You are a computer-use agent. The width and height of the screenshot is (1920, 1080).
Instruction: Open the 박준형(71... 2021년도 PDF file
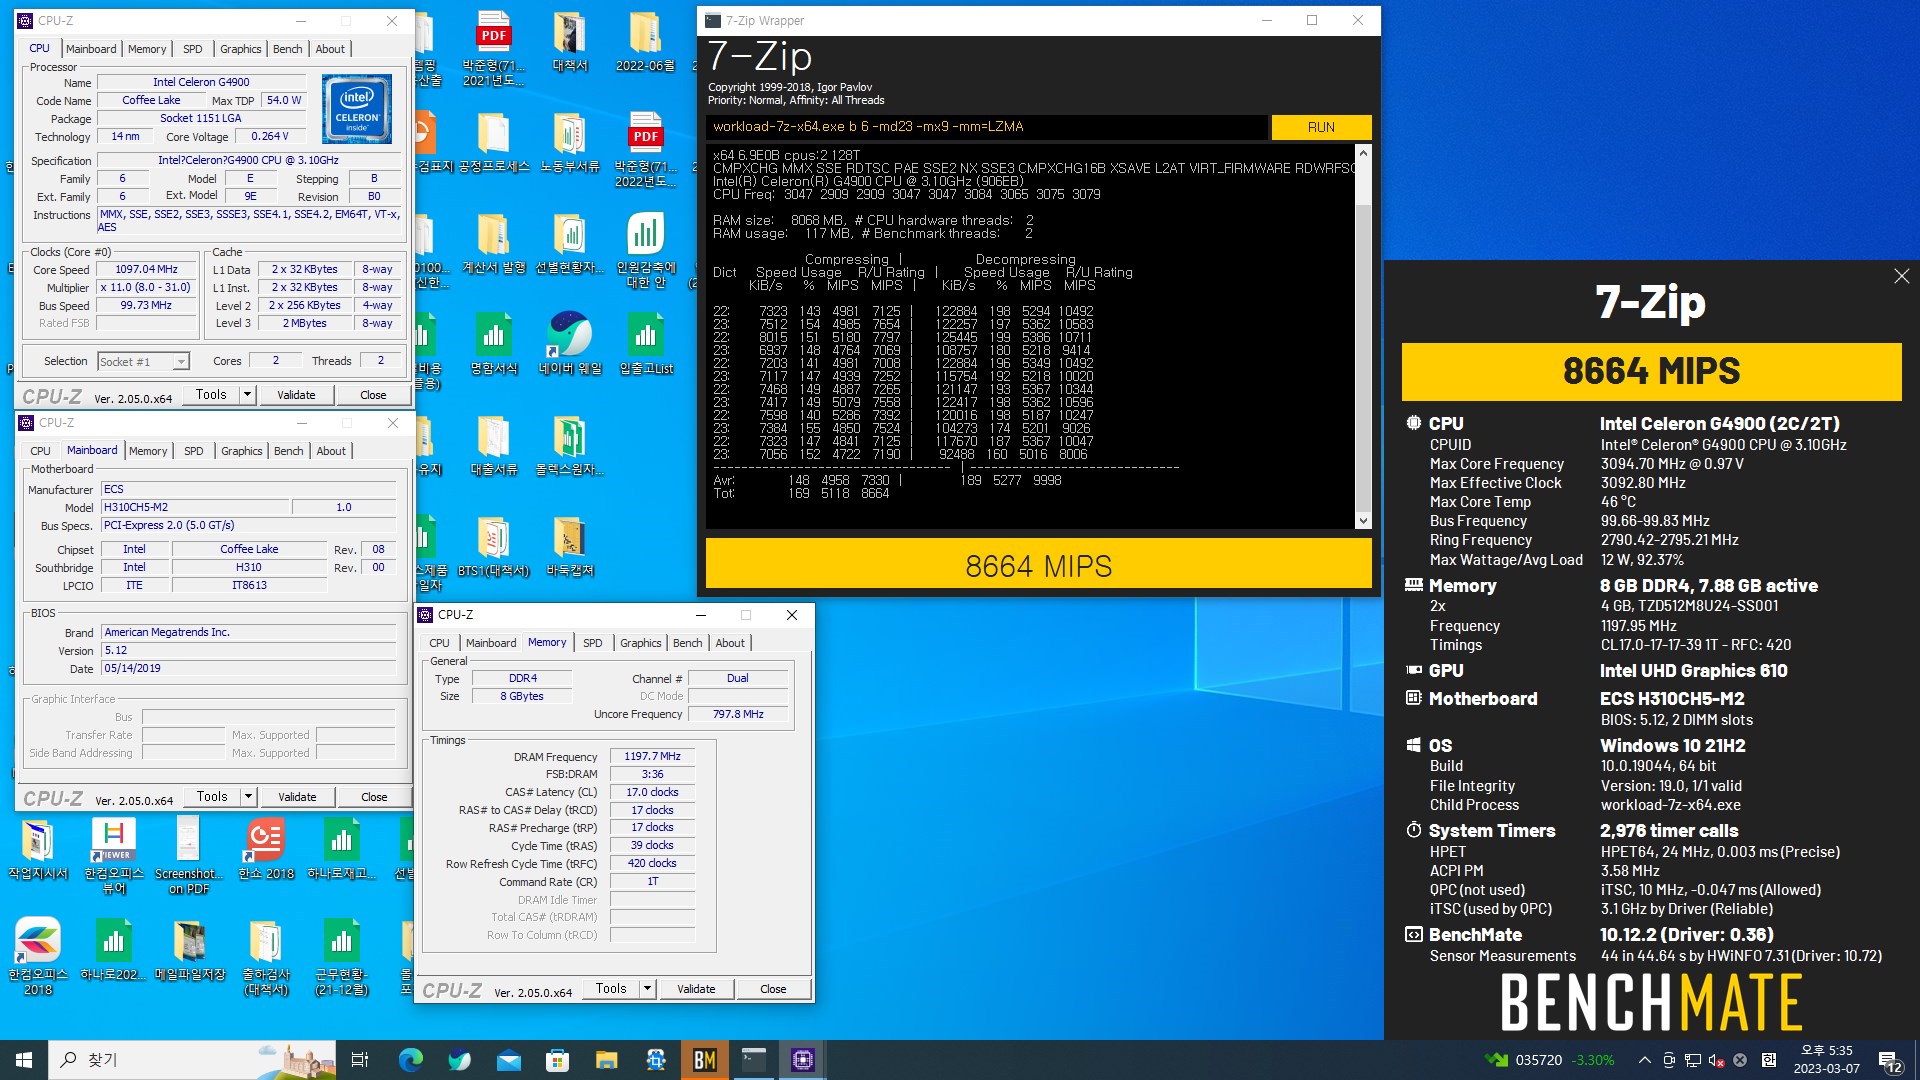[494, 48]
